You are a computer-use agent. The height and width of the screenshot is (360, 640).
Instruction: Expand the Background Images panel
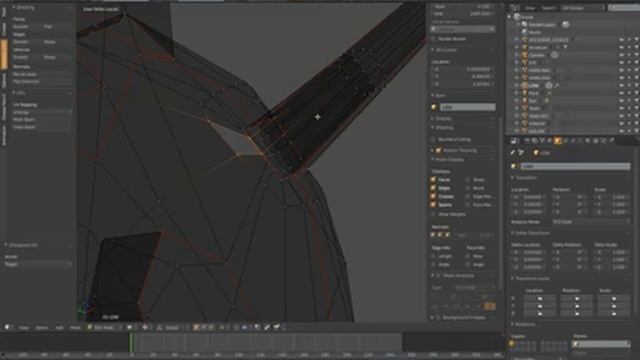click(x=432, y=317)
